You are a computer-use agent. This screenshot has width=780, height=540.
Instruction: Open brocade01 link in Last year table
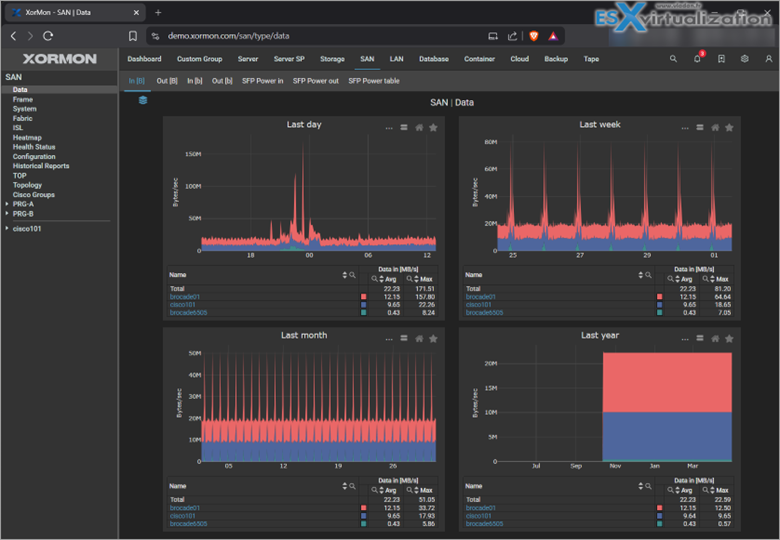click(x=481, y=508)
